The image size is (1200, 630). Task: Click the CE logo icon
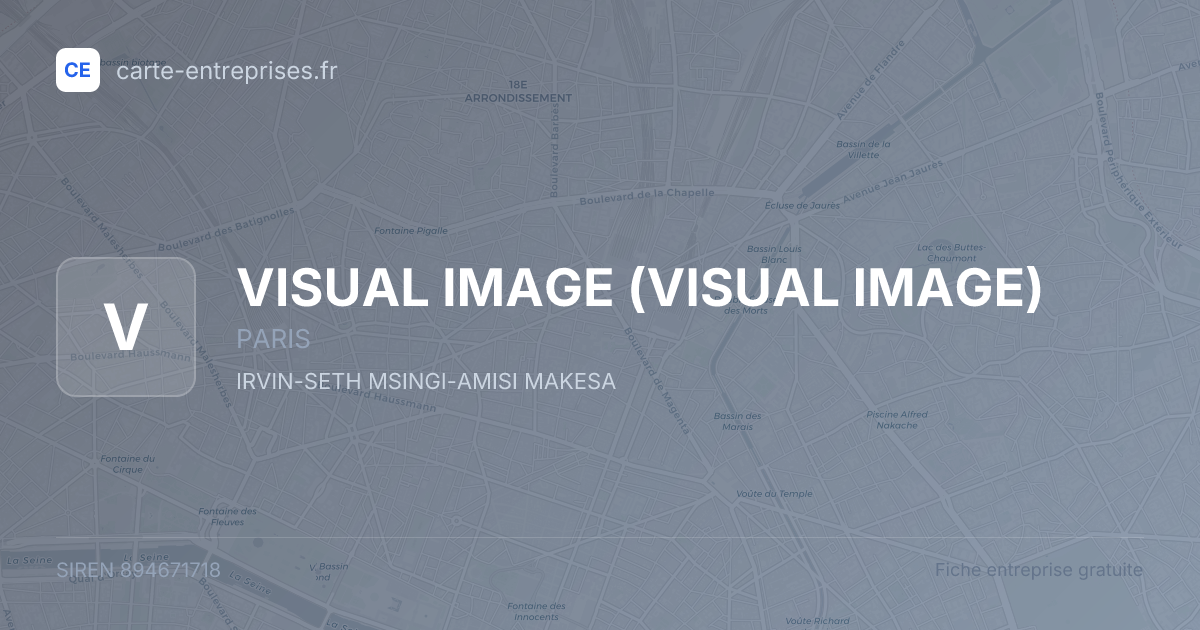coord(78,70)
